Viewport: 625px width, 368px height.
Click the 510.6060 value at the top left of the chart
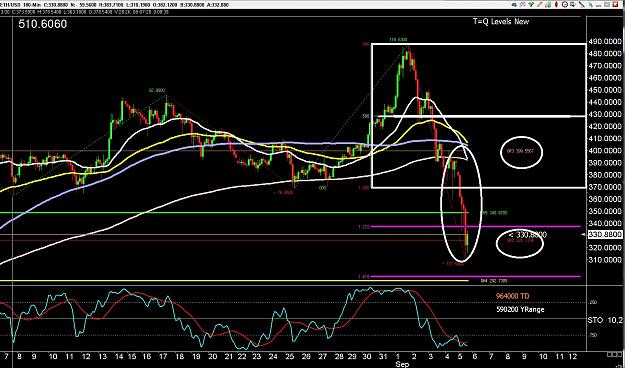pyautogui.click(x=43, y=24)
